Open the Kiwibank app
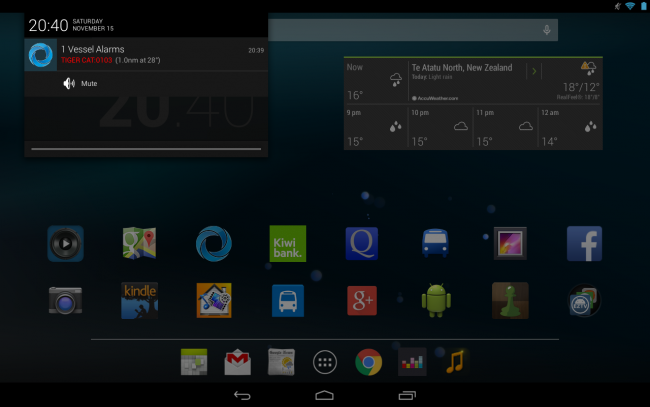This screenshot has height=407, width=650. (288, 244)
